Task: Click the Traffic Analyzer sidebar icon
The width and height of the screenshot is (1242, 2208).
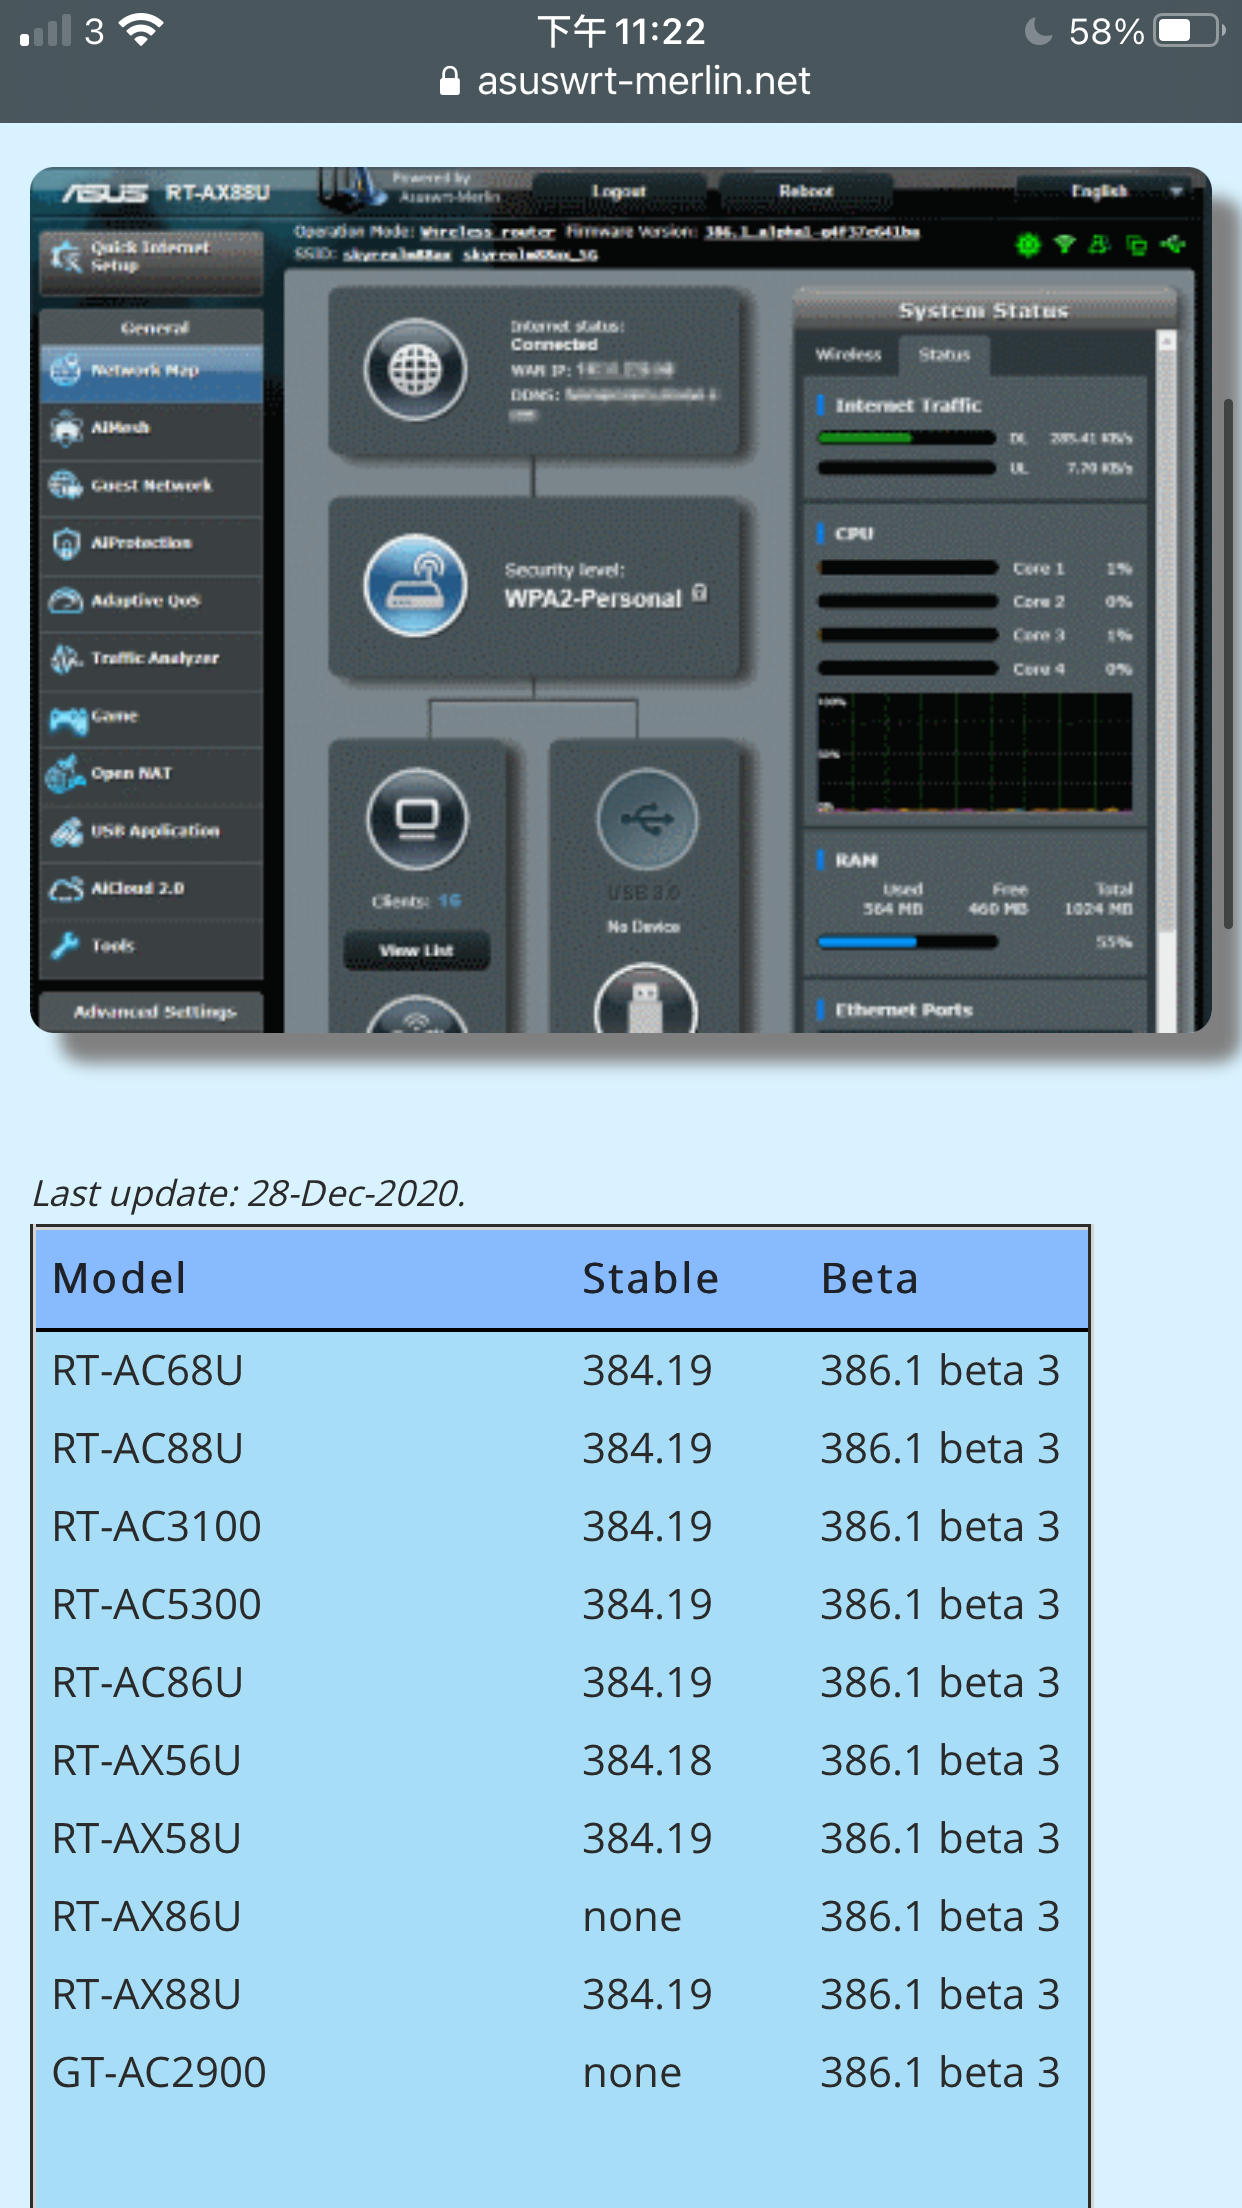Action: coord(66,658)
